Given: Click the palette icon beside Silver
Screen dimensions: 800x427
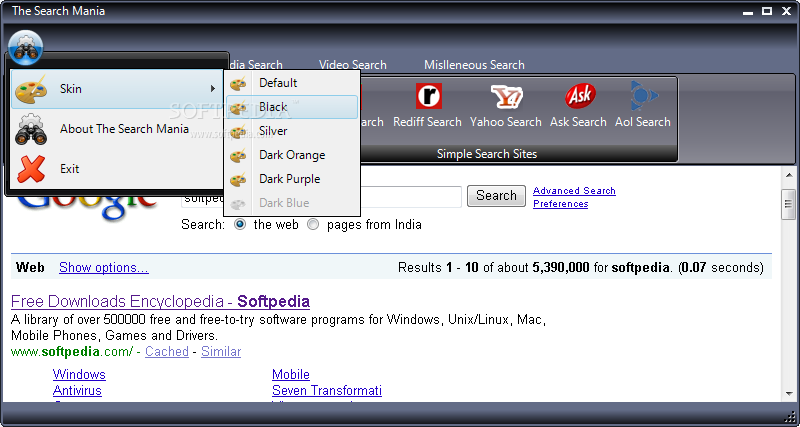Looking at the screenshot, I should tap(238, 131).
